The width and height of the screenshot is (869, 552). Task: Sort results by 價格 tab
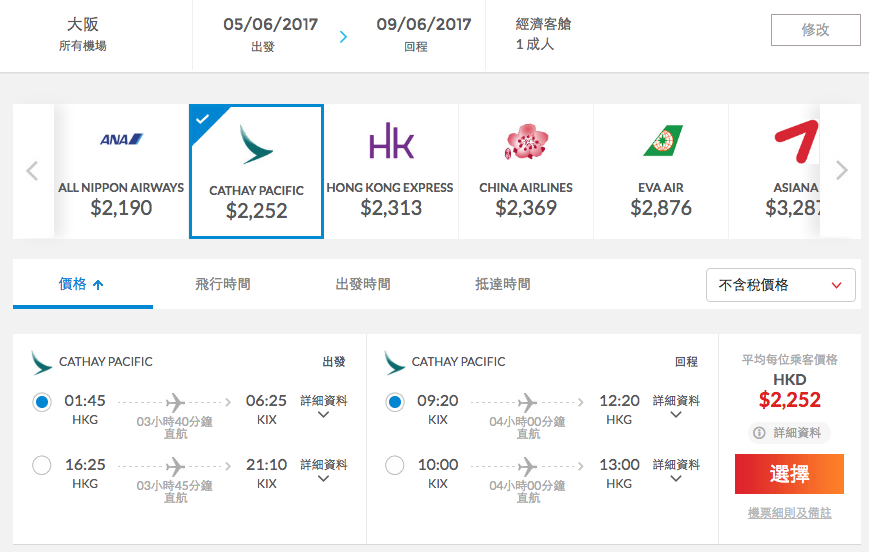[x=83, y=284]
